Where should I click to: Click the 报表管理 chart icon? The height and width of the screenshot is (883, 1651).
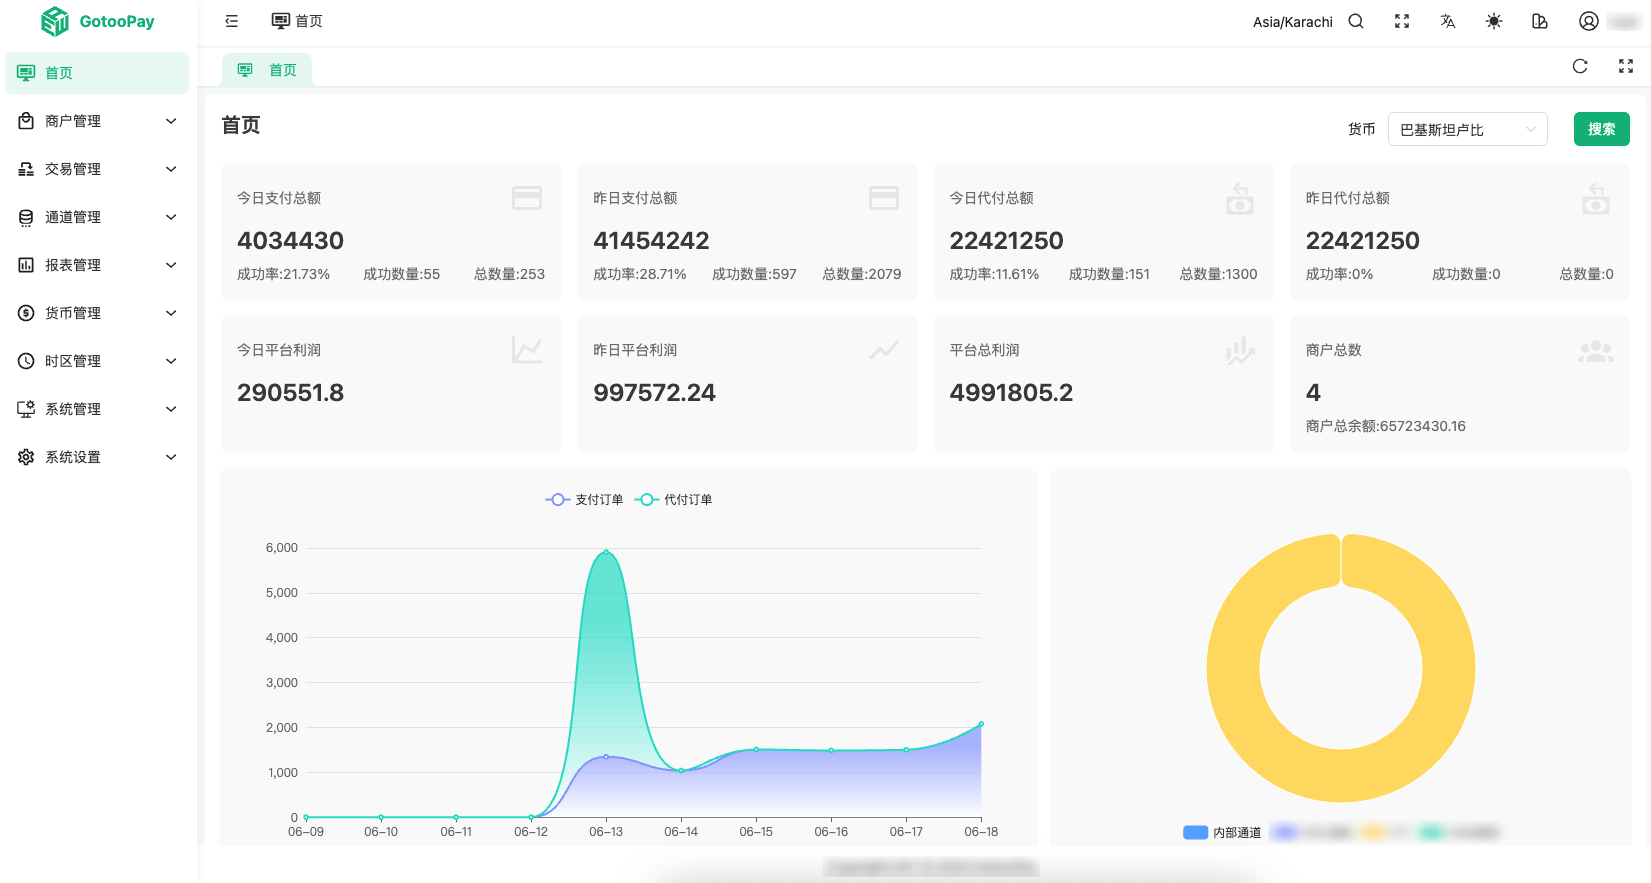click(26, 265)
